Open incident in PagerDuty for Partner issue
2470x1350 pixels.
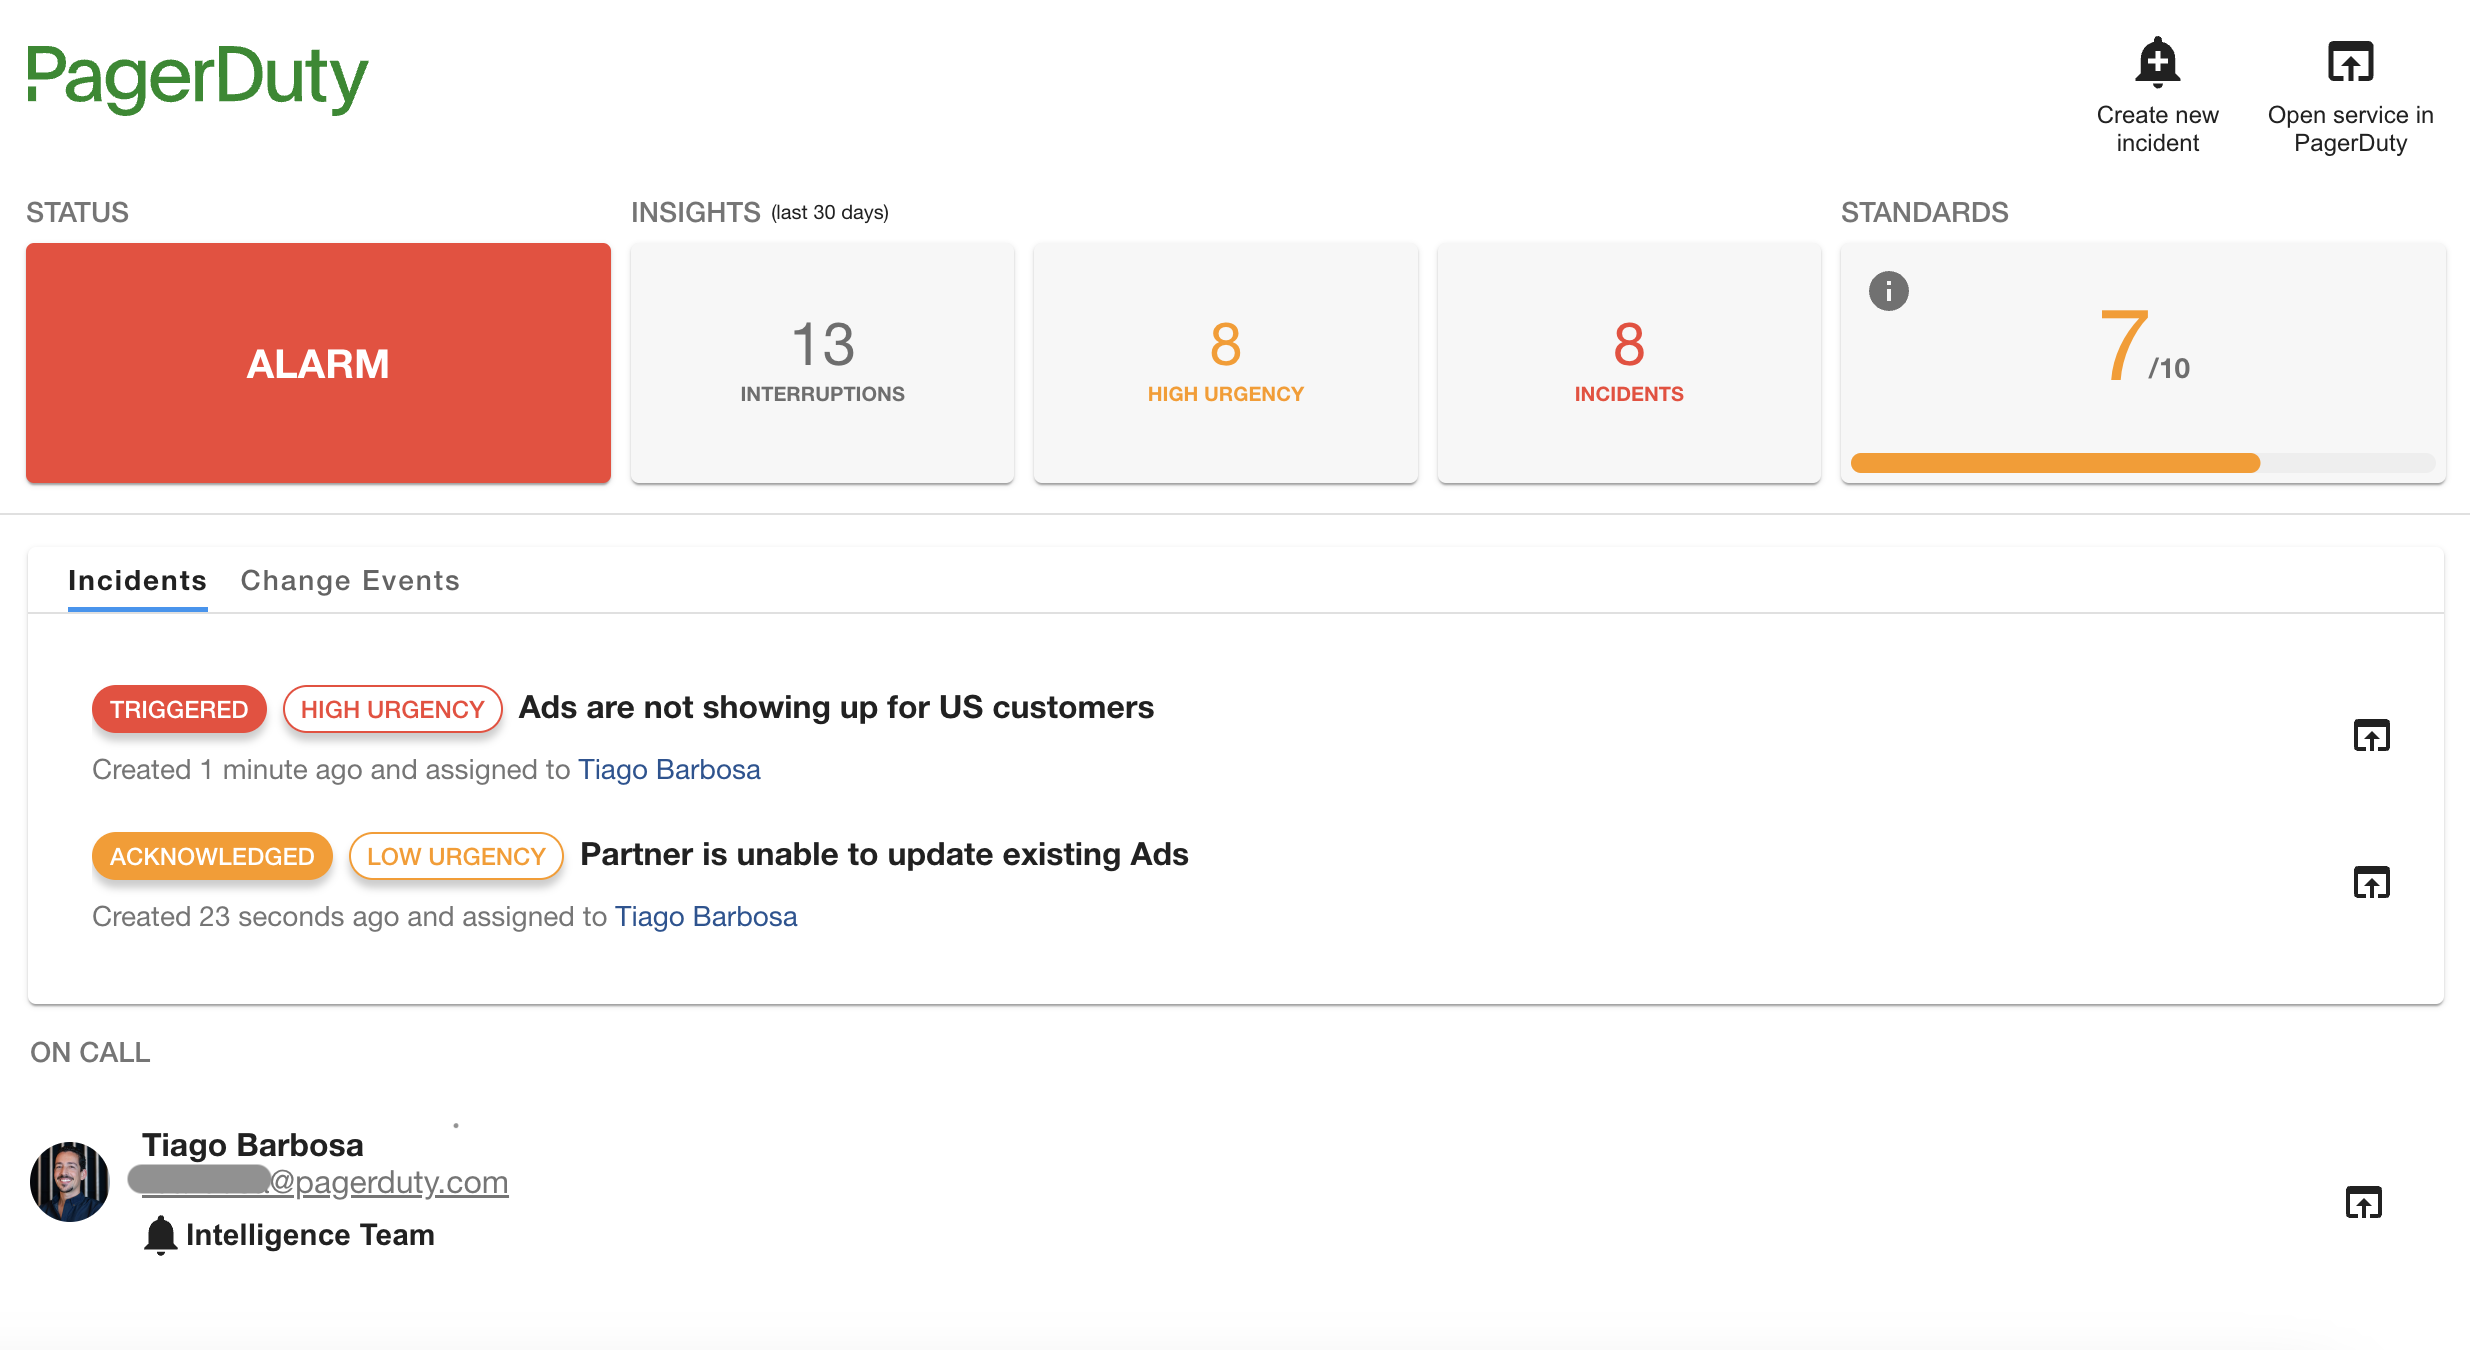(2367, 881)
